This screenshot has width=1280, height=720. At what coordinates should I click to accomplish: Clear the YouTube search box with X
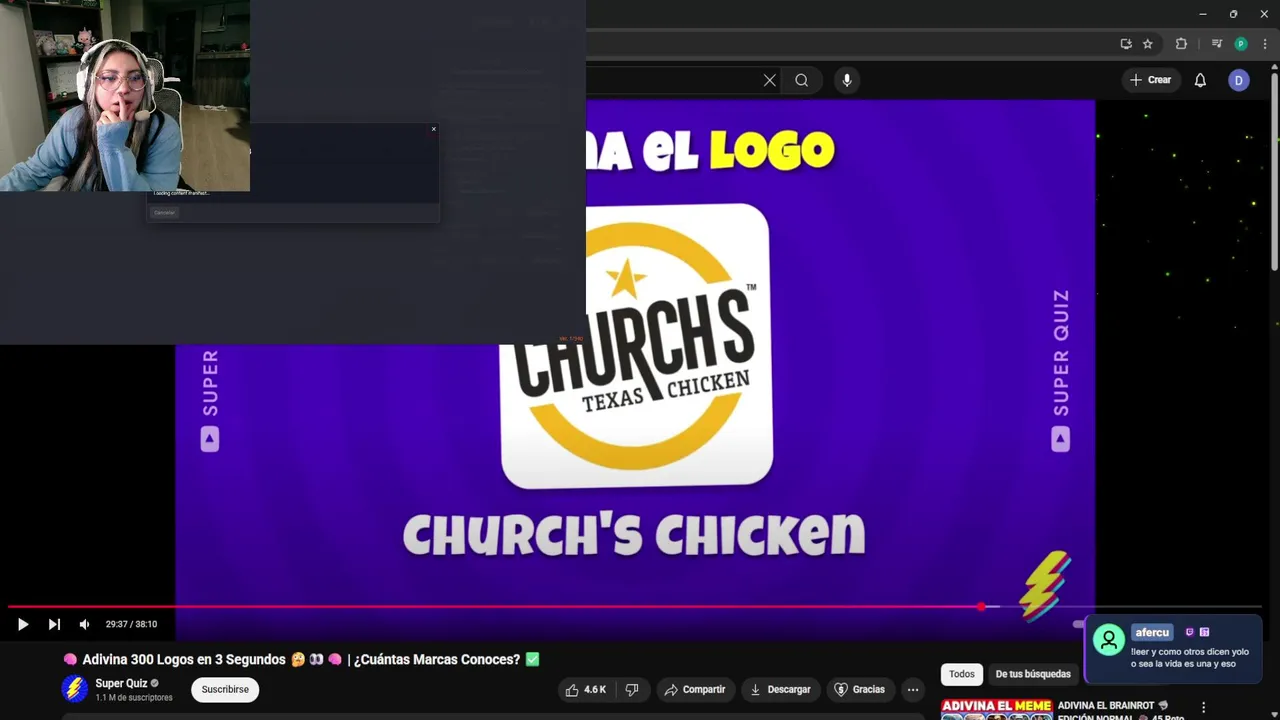click(769, 80)
